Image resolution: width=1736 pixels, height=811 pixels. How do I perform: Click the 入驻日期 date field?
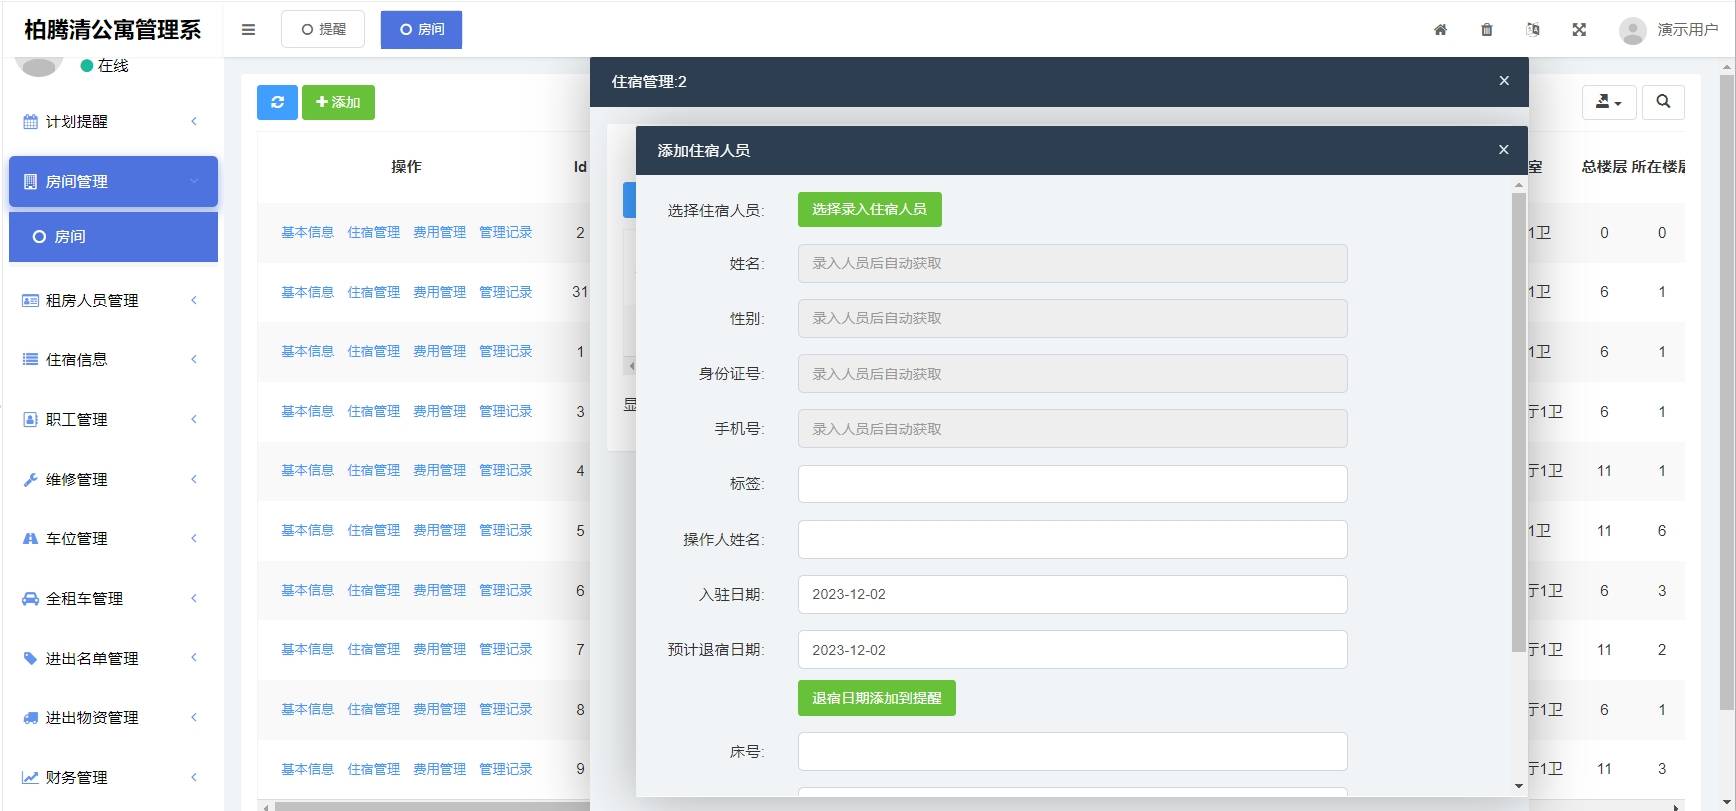point(1072,594)
